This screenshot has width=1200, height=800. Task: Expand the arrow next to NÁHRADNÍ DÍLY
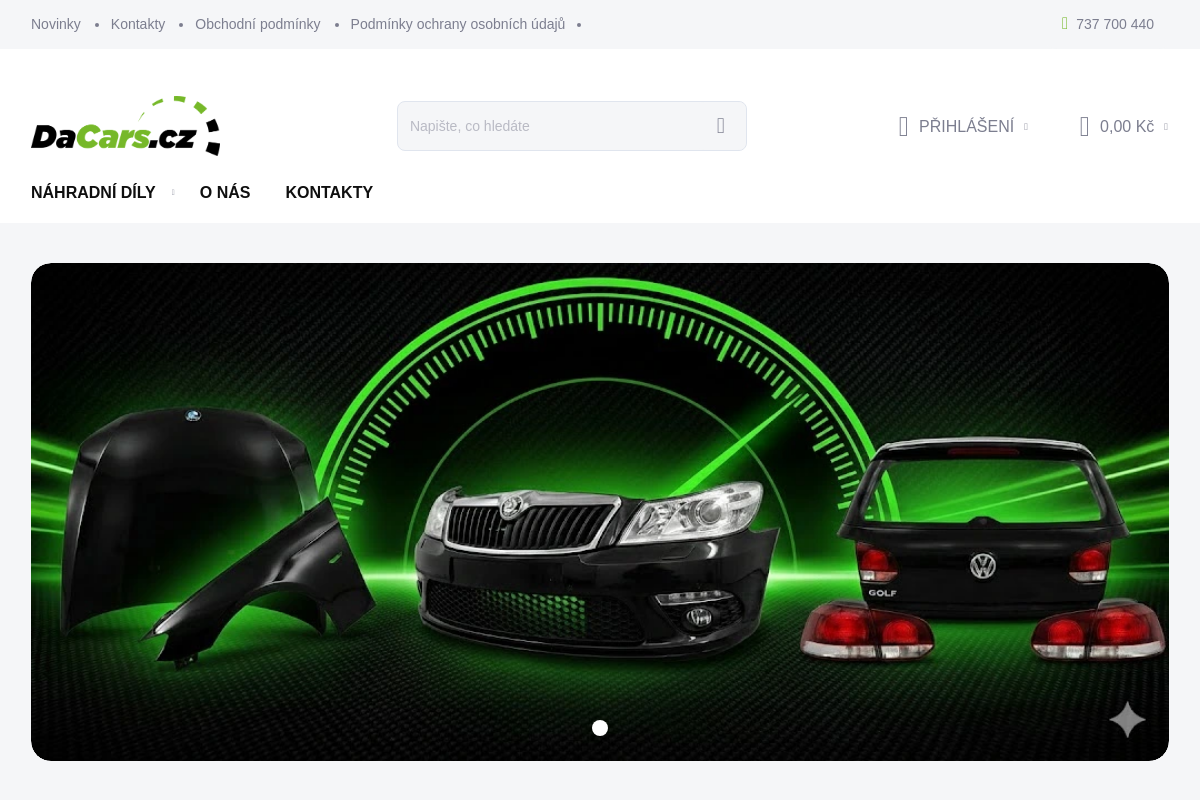pos(172,192)
